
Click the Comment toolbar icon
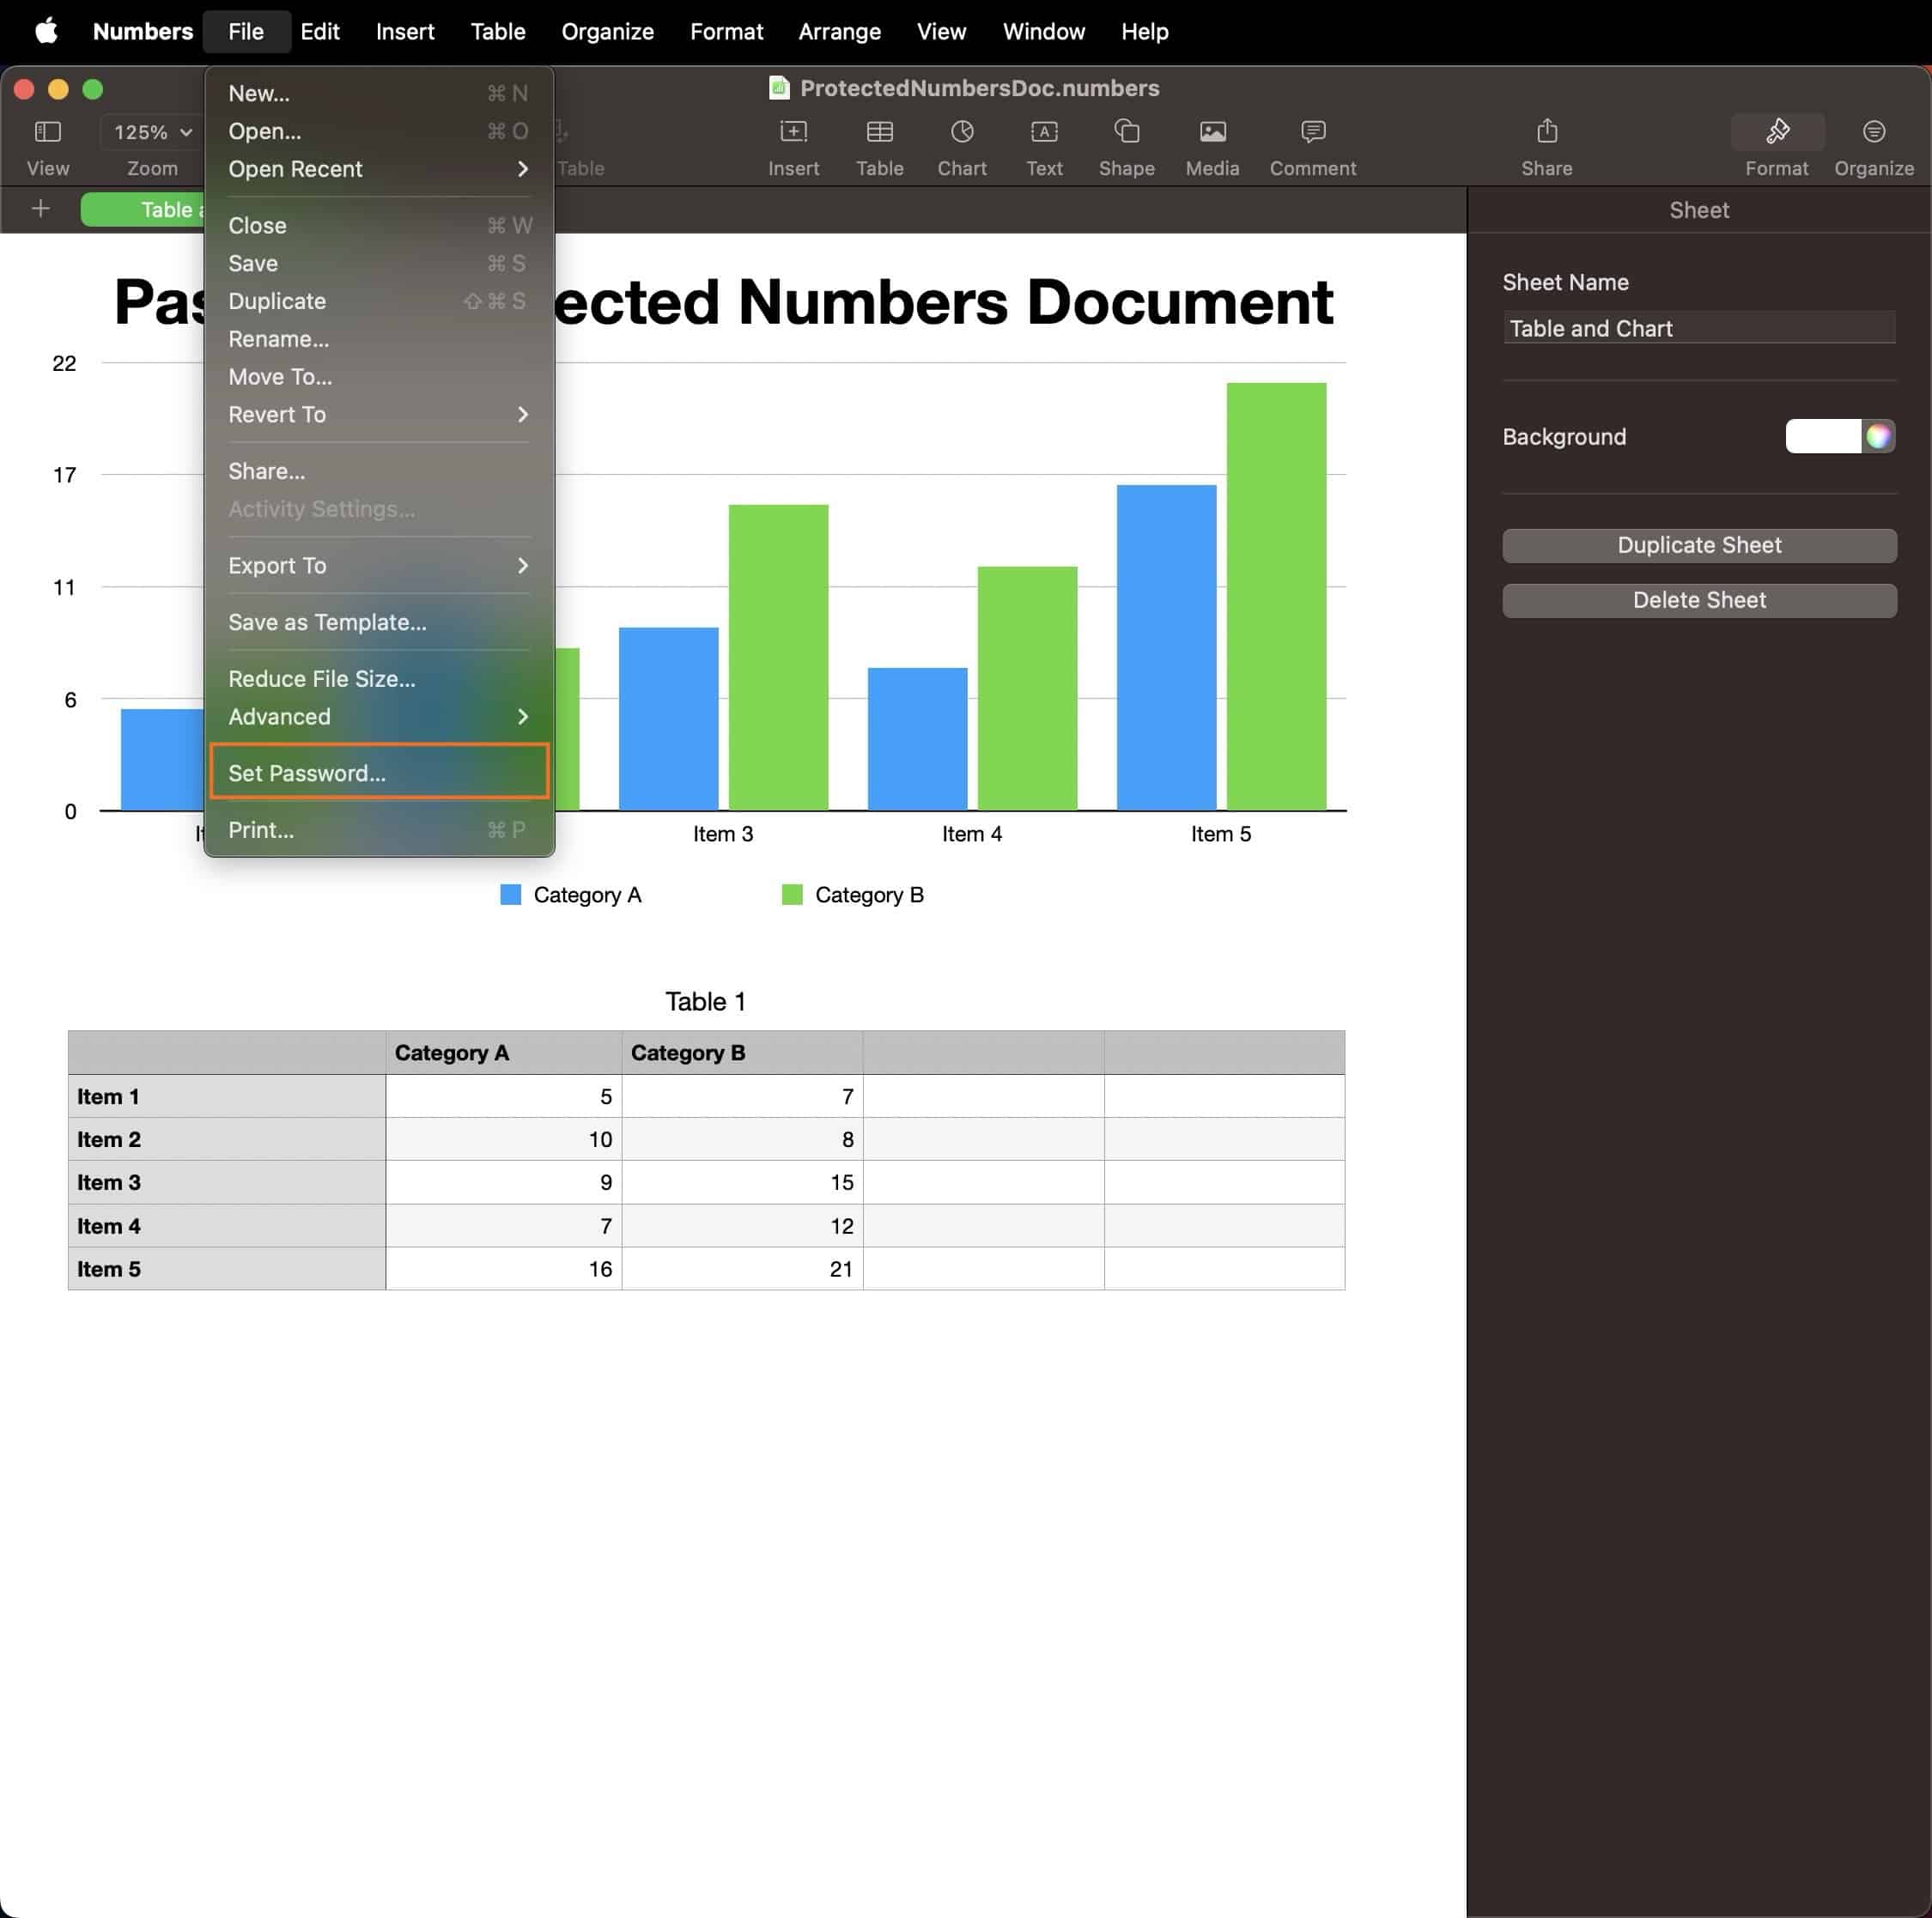pos(1313,131)
